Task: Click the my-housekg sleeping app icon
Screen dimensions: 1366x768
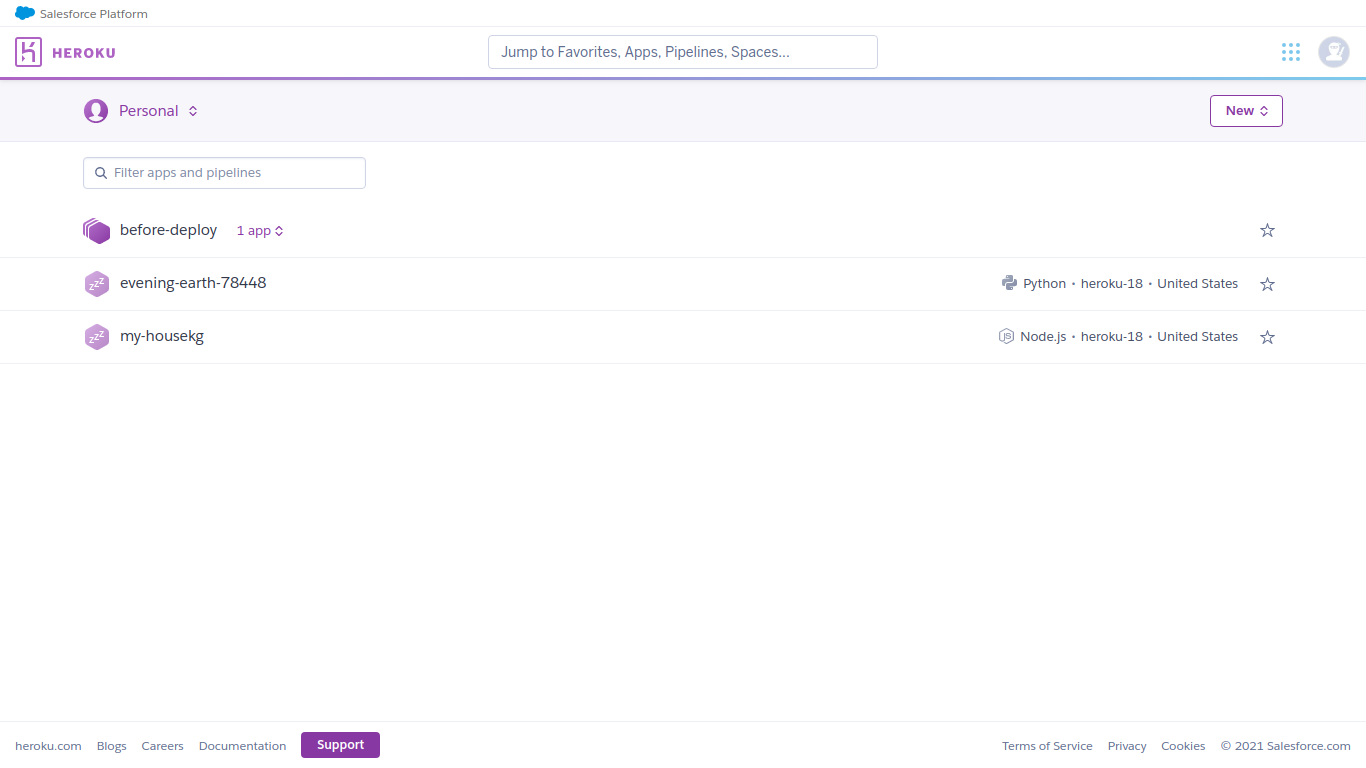Action: point(96,337)
